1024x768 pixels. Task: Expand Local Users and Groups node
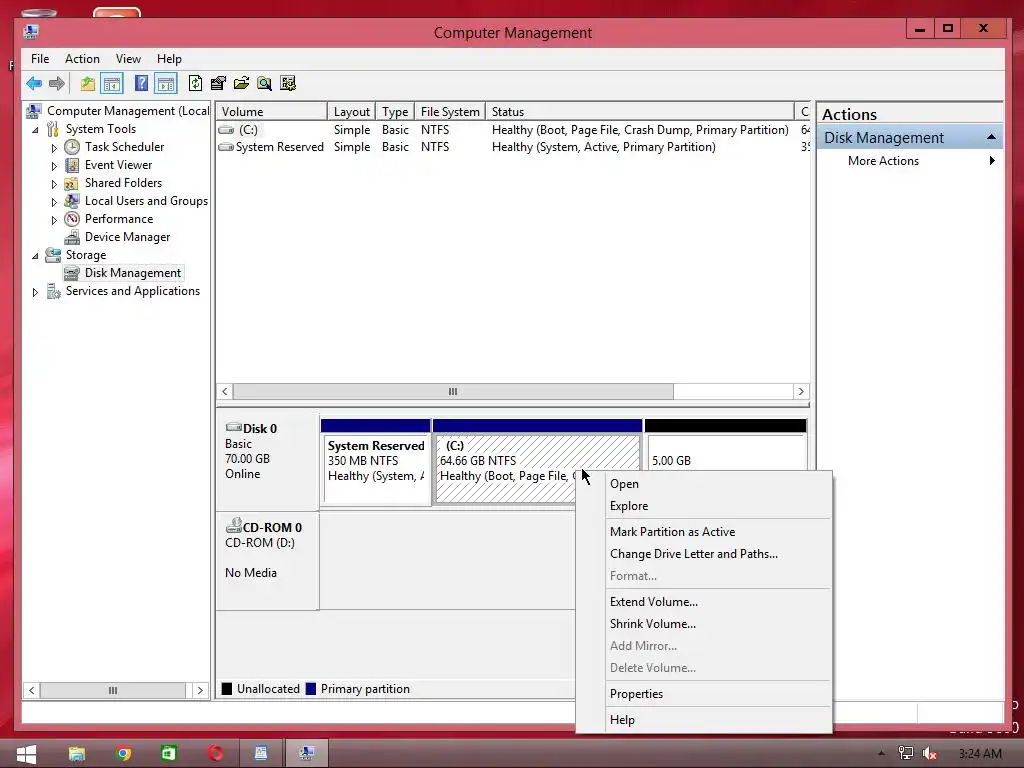[x=54, y=202]
